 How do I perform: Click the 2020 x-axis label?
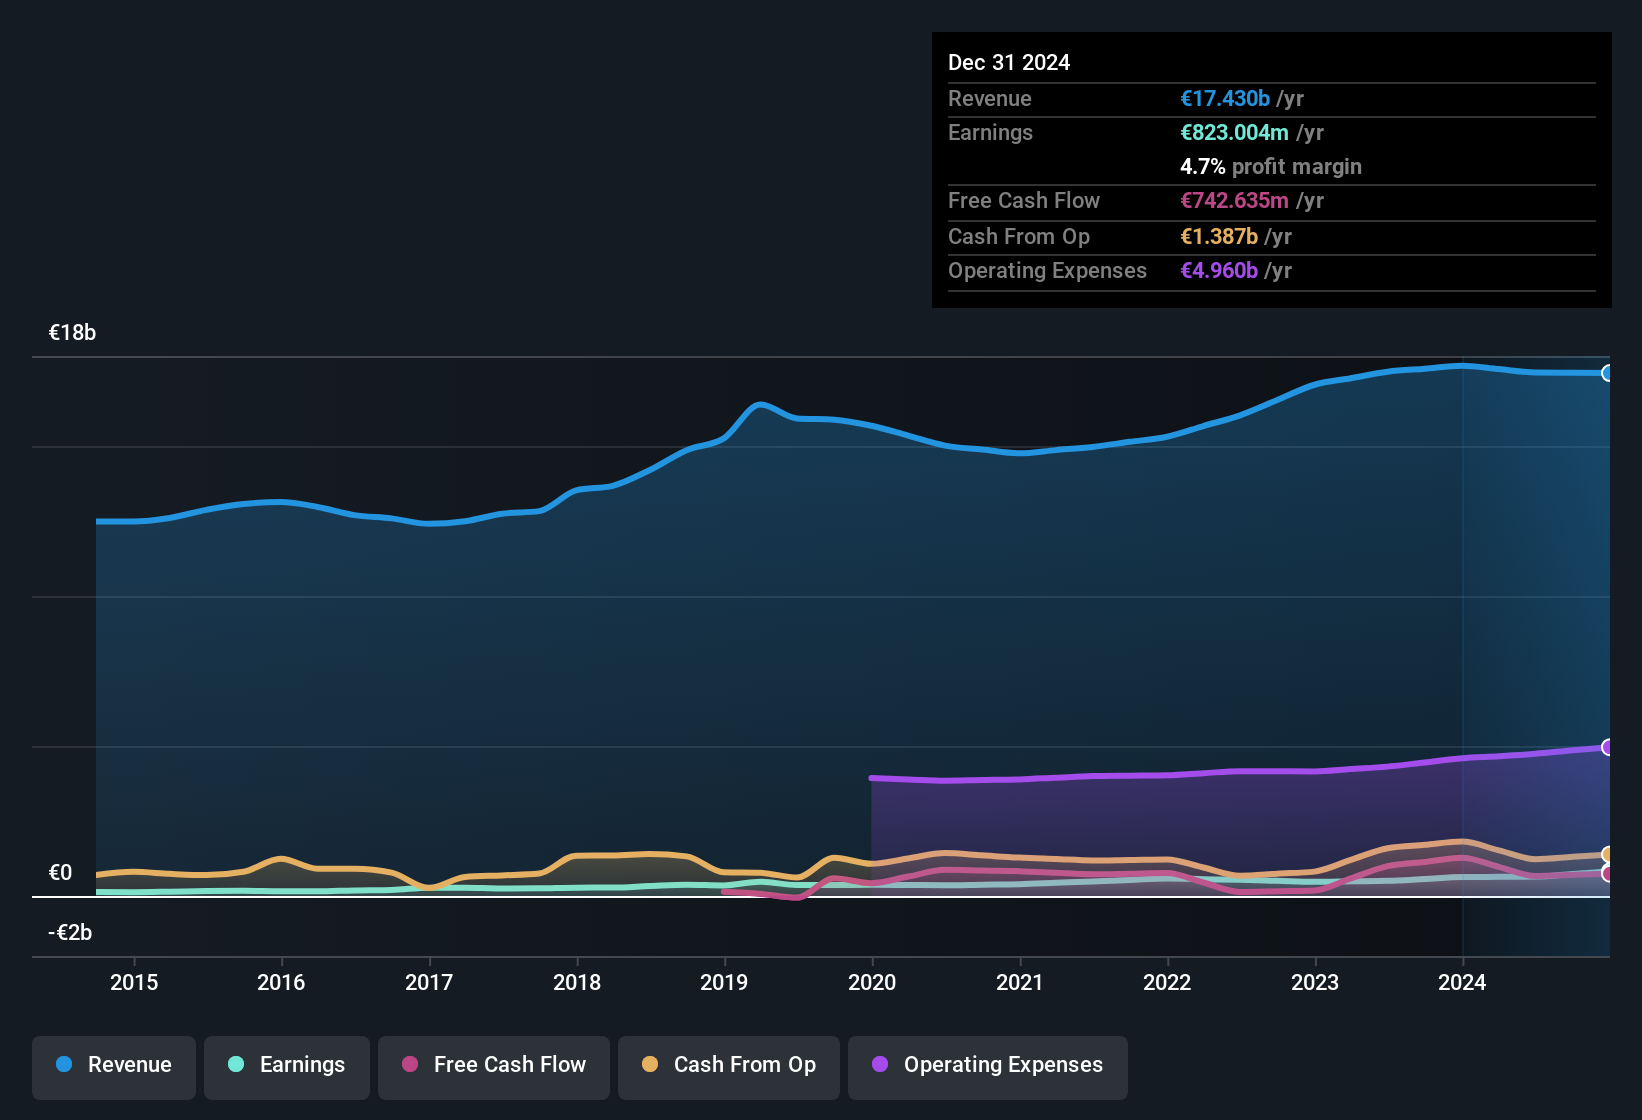coord(872,982)
